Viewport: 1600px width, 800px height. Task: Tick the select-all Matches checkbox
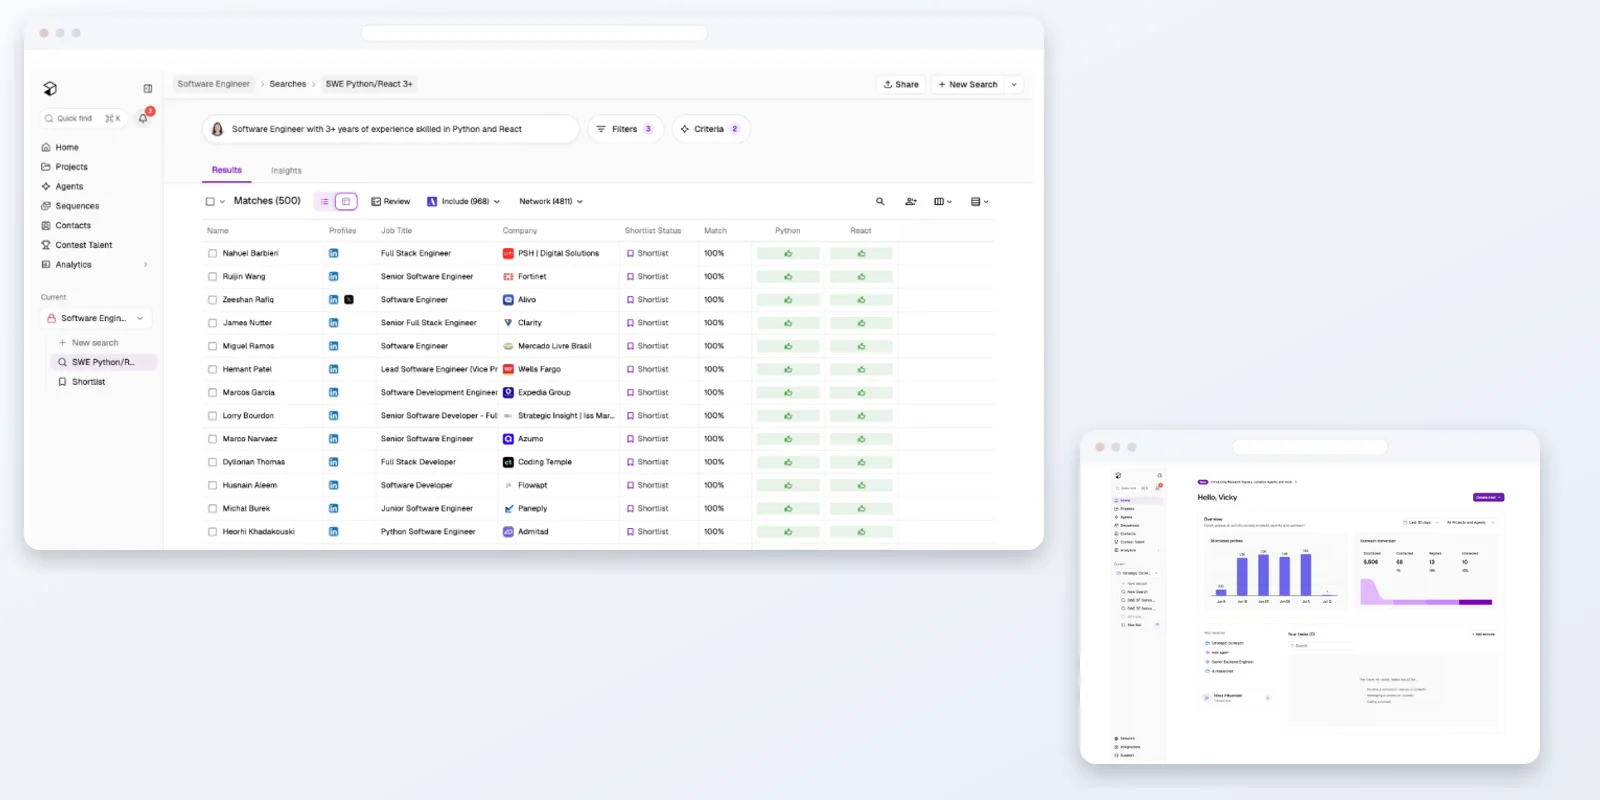tap(210, 202)
